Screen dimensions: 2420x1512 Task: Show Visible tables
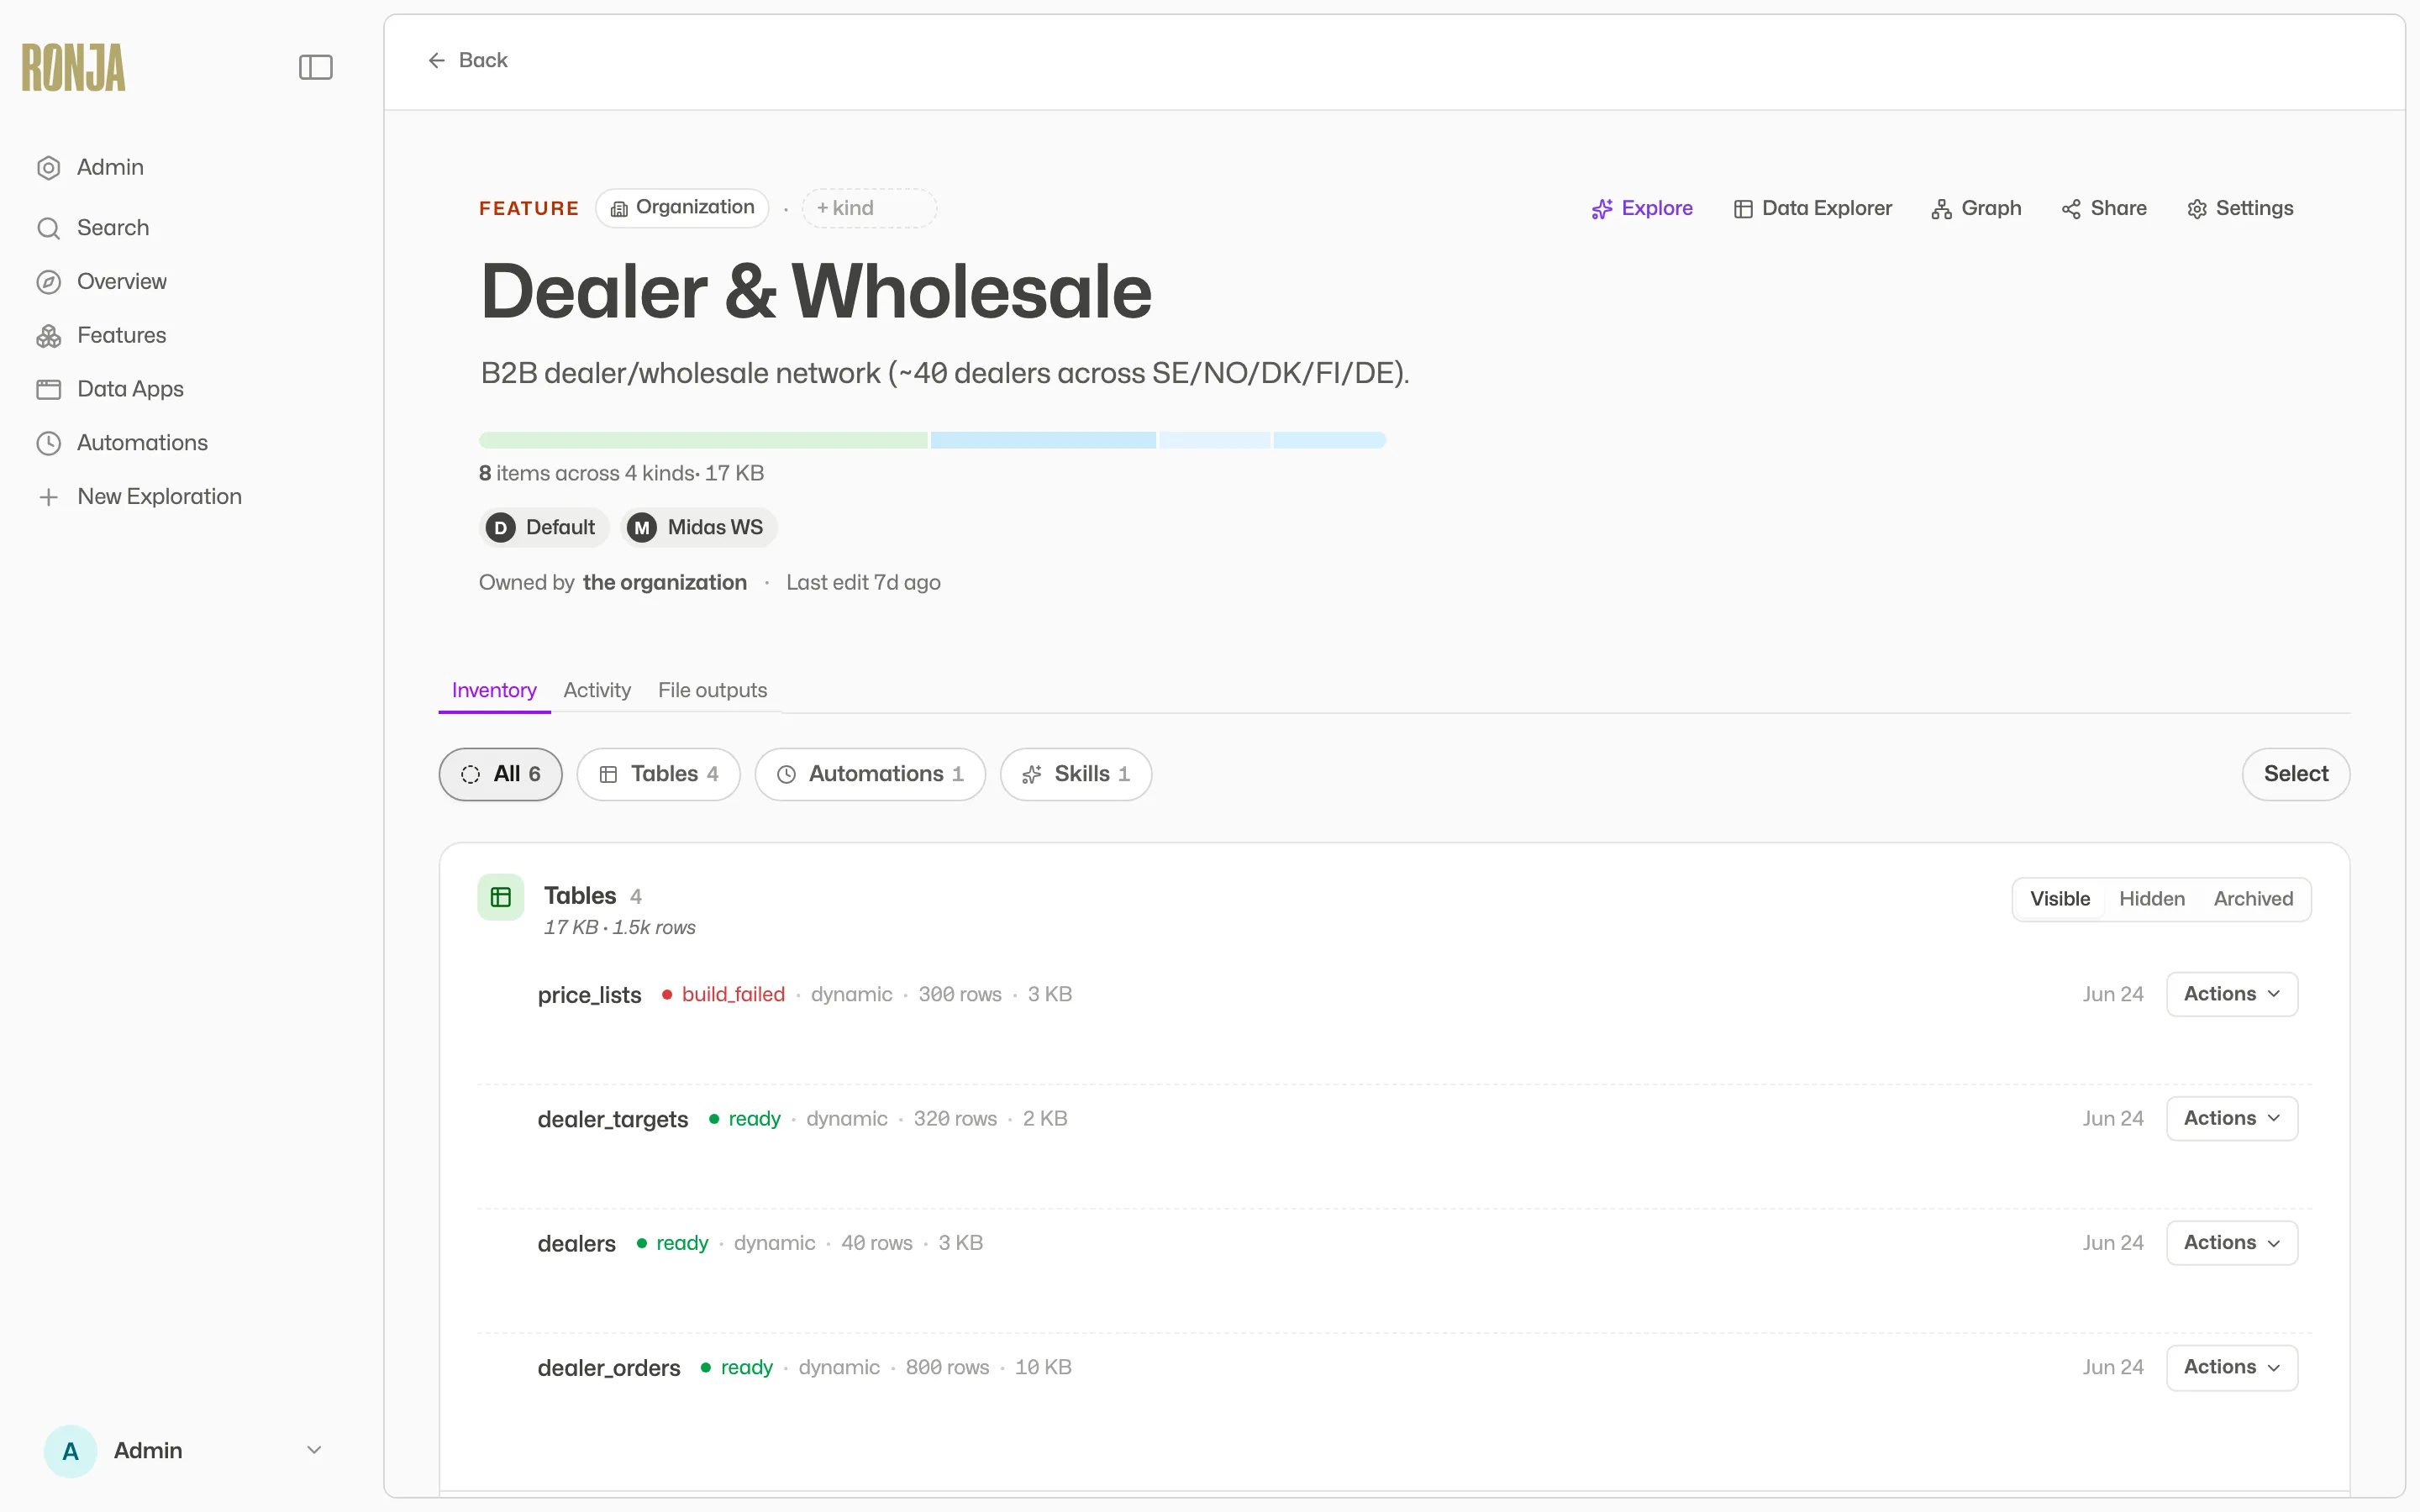pos(2060,899)
